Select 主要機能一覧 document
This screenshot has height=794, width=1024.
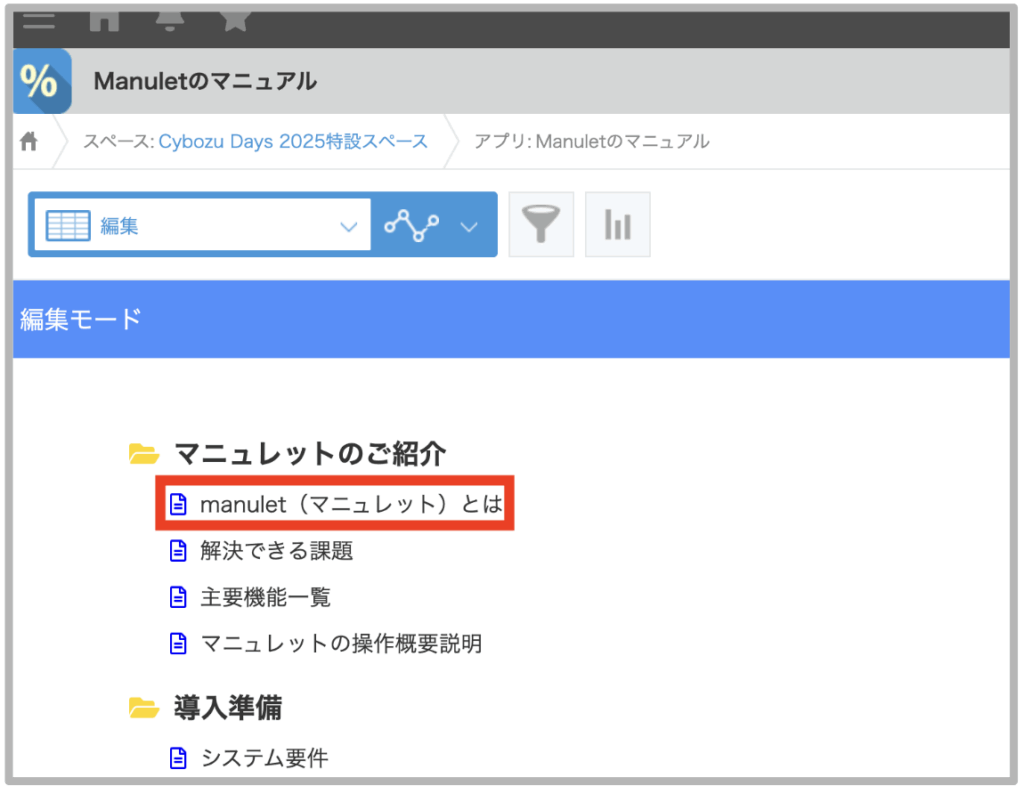tap(265, 598)
